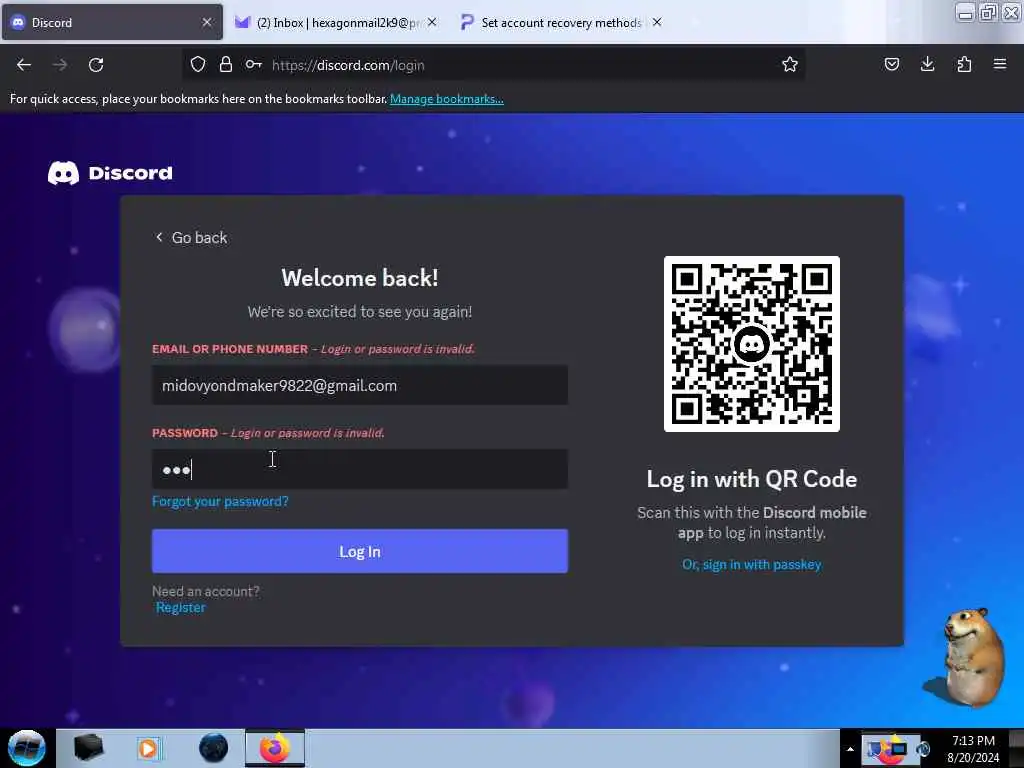1024x768 pixels.
Task: Reload the Discord login page
Action: [96, 65]
